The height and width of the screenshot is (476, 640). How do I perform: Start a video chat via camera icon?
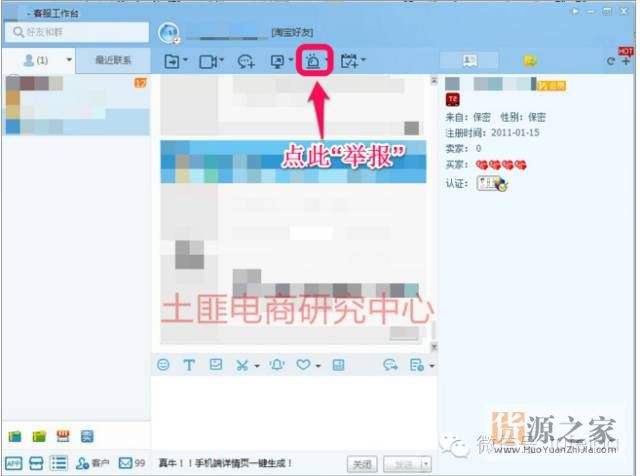[208, 62]
